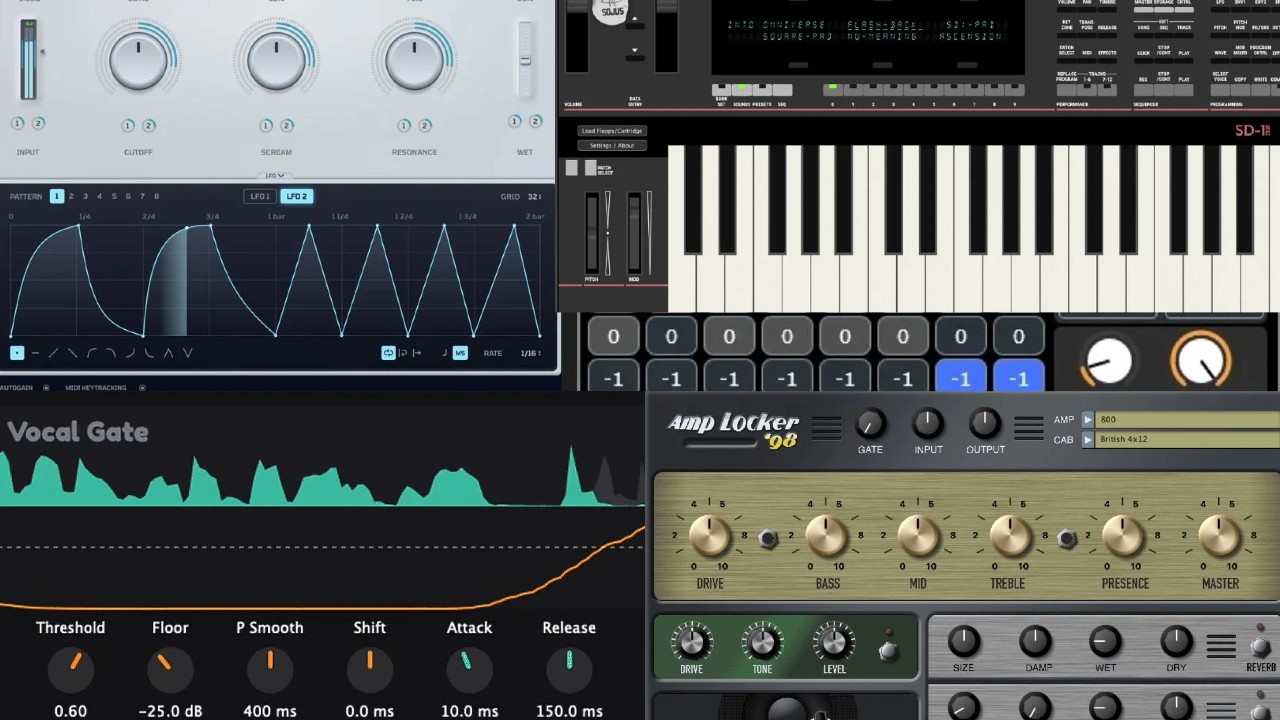Select the ramp down LFO shape

(x=72, y=353)
